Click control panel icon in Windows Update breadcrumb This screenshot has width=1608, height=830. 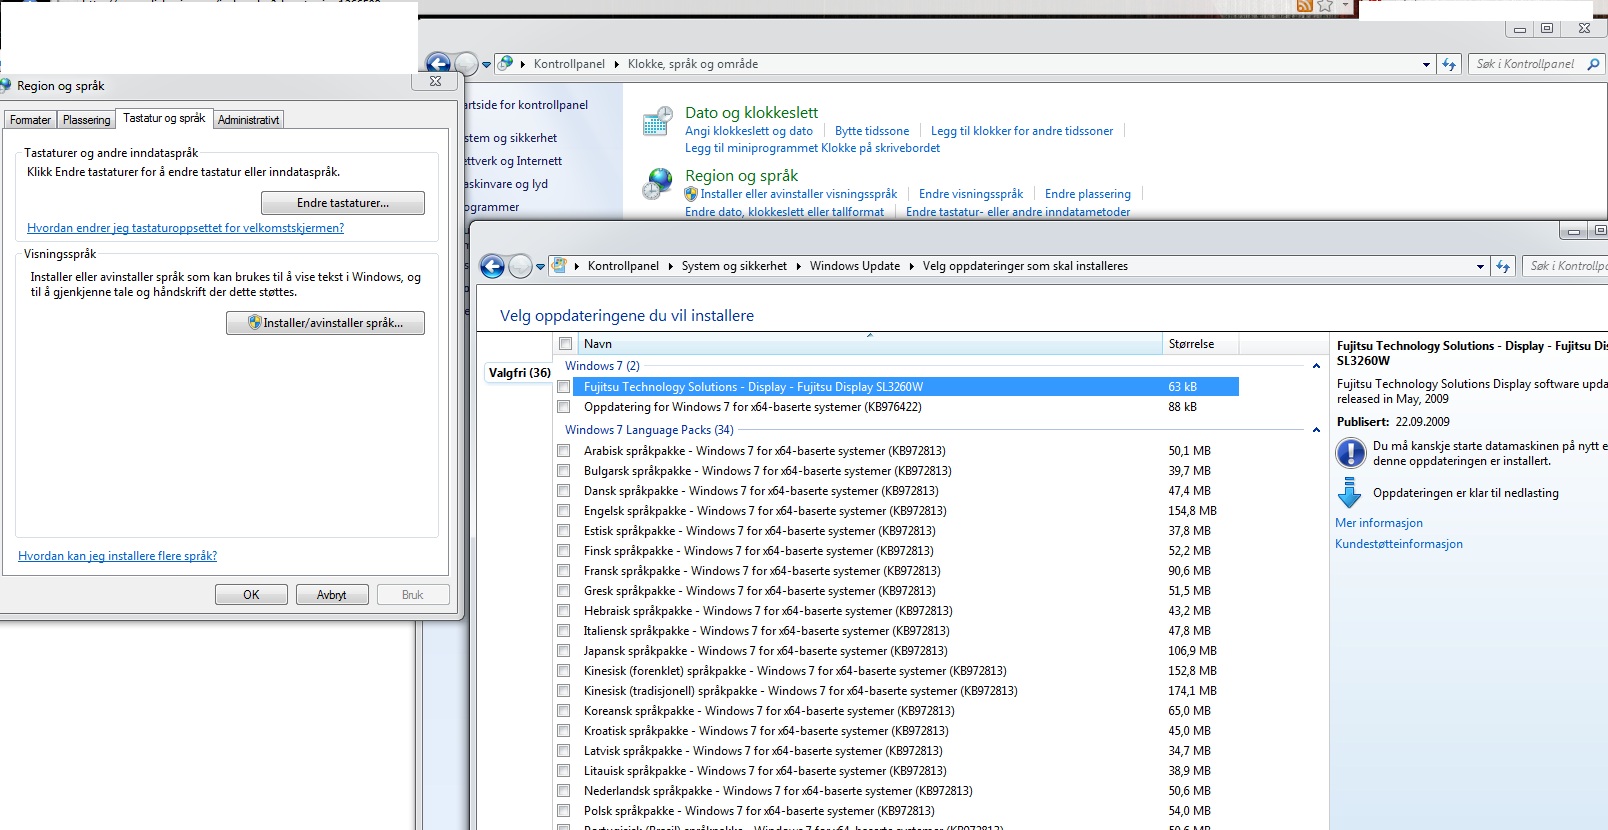pyautogui.click(x=560, y=266)
